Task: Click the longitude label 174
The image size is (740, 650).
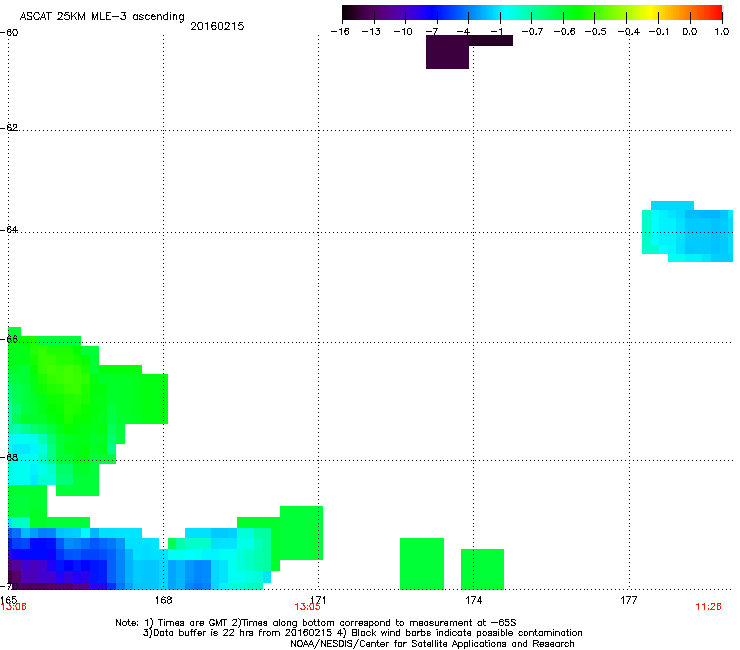Action: click(x=473, y=600)
